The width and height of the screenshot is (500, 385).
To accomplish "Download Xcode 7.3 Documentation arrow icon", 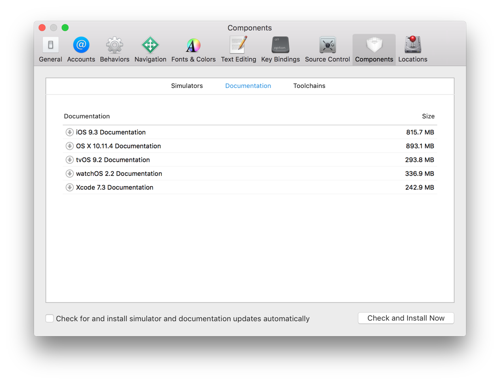I will (x=69, y=187).
